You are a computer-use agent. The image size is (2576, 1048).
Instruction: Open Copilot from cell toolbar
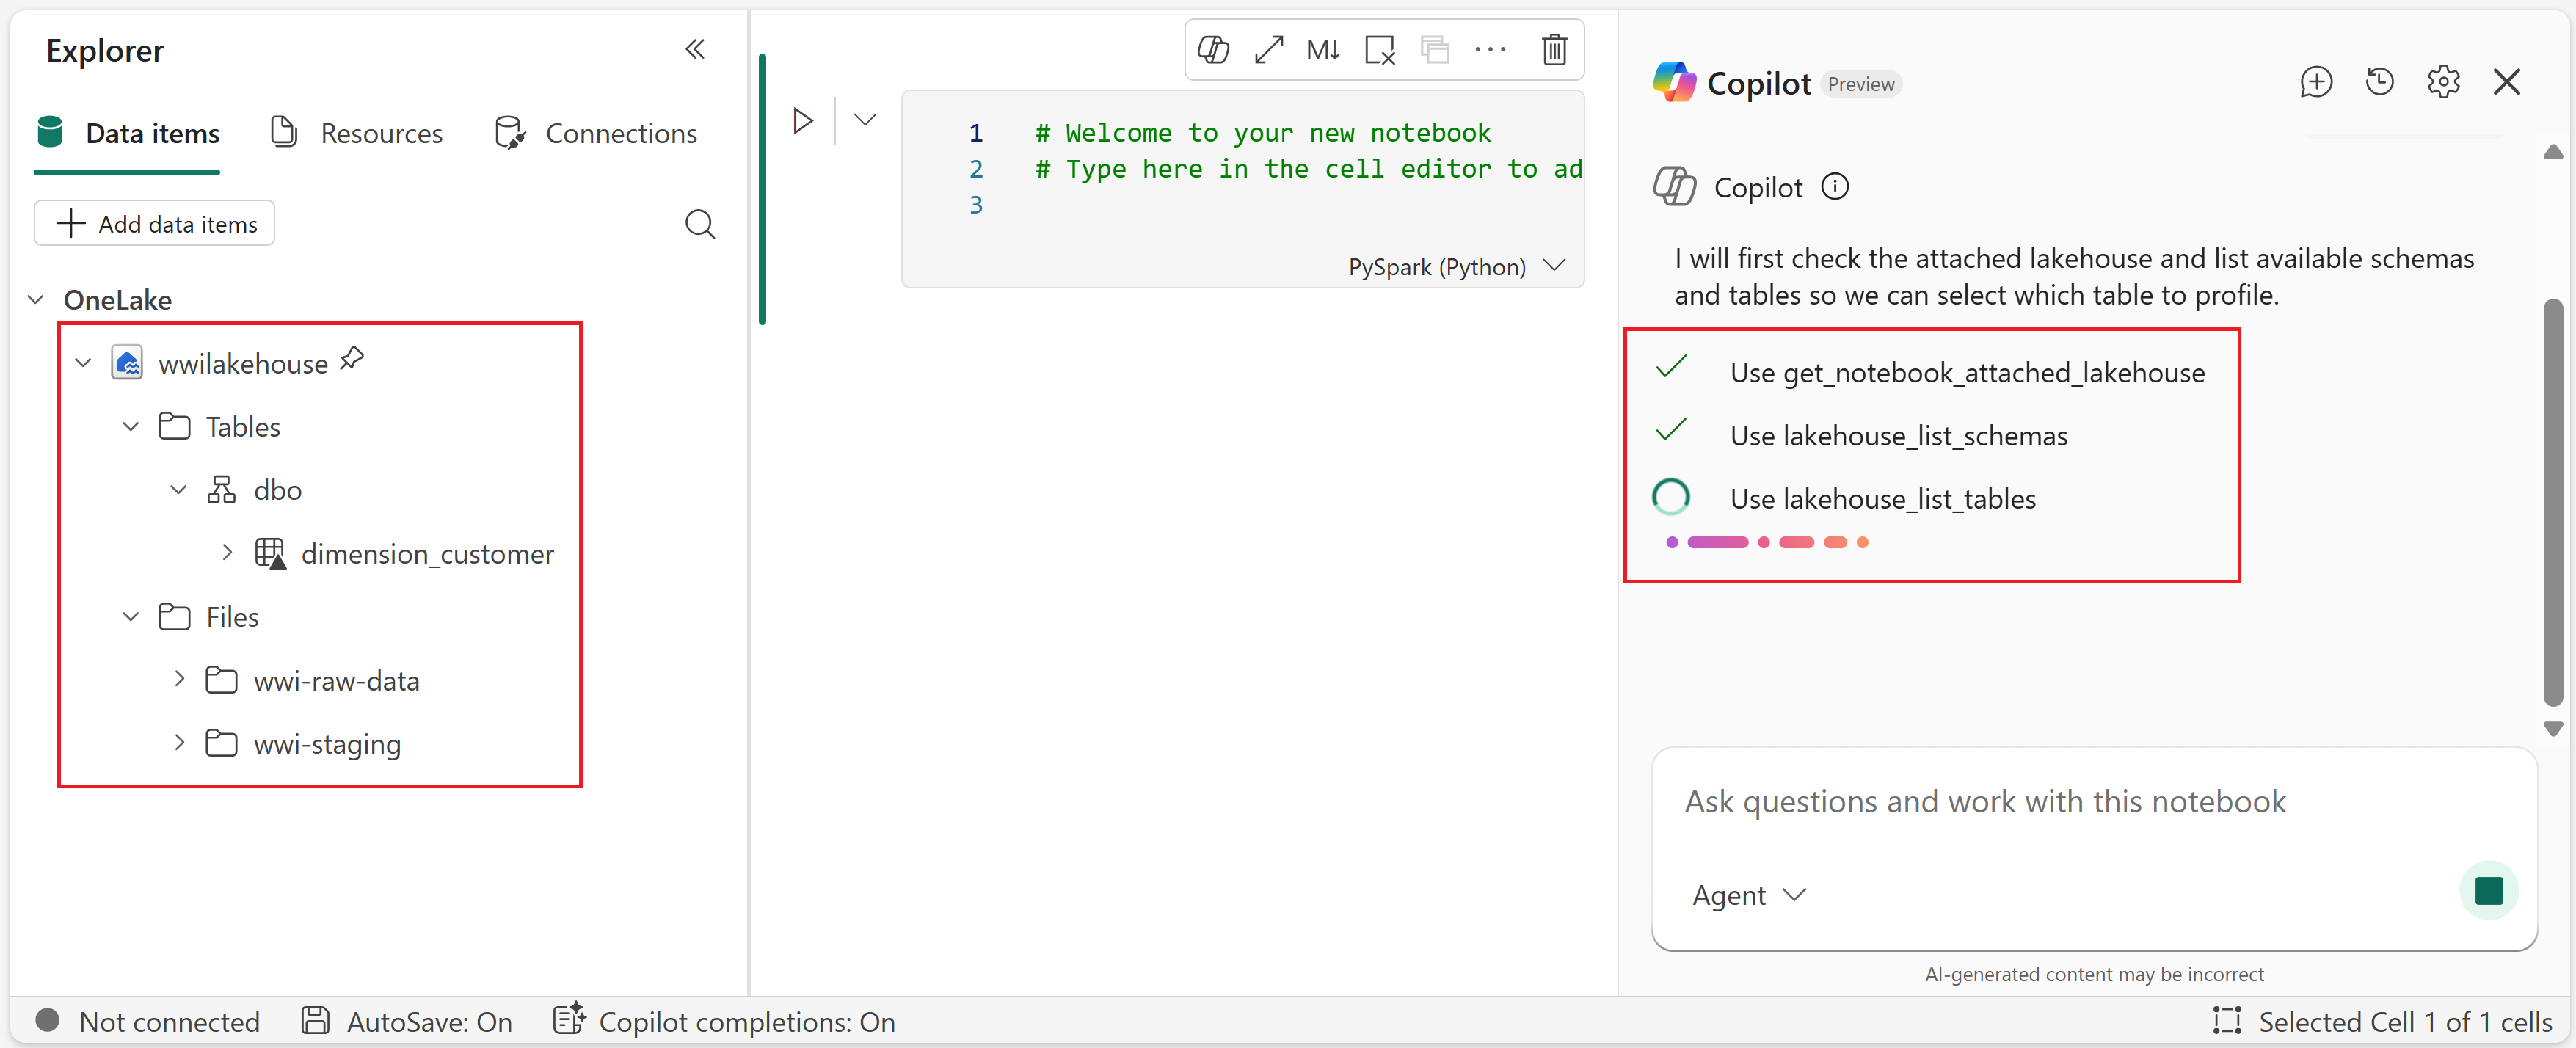tap(1213, 49)
